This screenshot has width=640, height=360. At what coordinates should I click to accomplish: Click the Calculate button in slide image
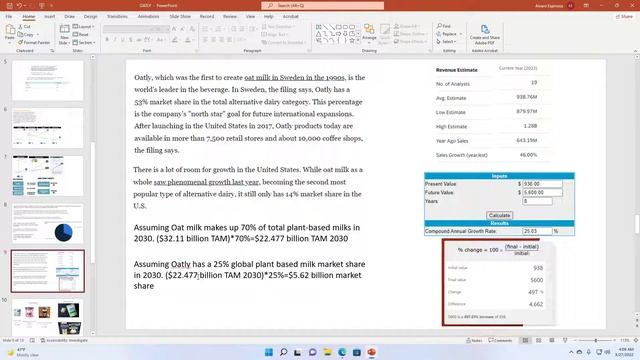[499, 215]
